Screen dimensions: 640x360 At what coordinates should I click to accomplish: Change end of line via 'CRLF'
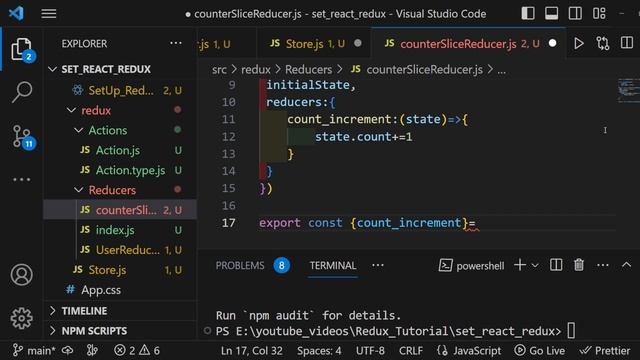[x=411, y=351]
